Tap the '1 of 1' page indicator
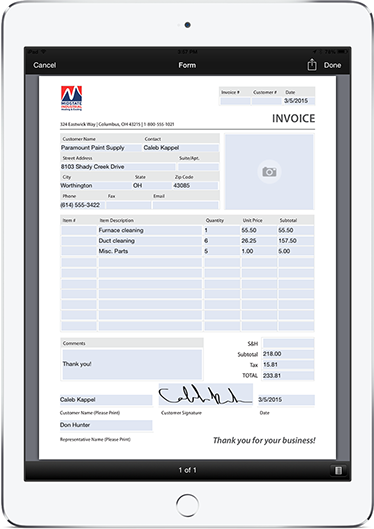The image size is (374, 529). pyautogui.click(x=188, y=470)
